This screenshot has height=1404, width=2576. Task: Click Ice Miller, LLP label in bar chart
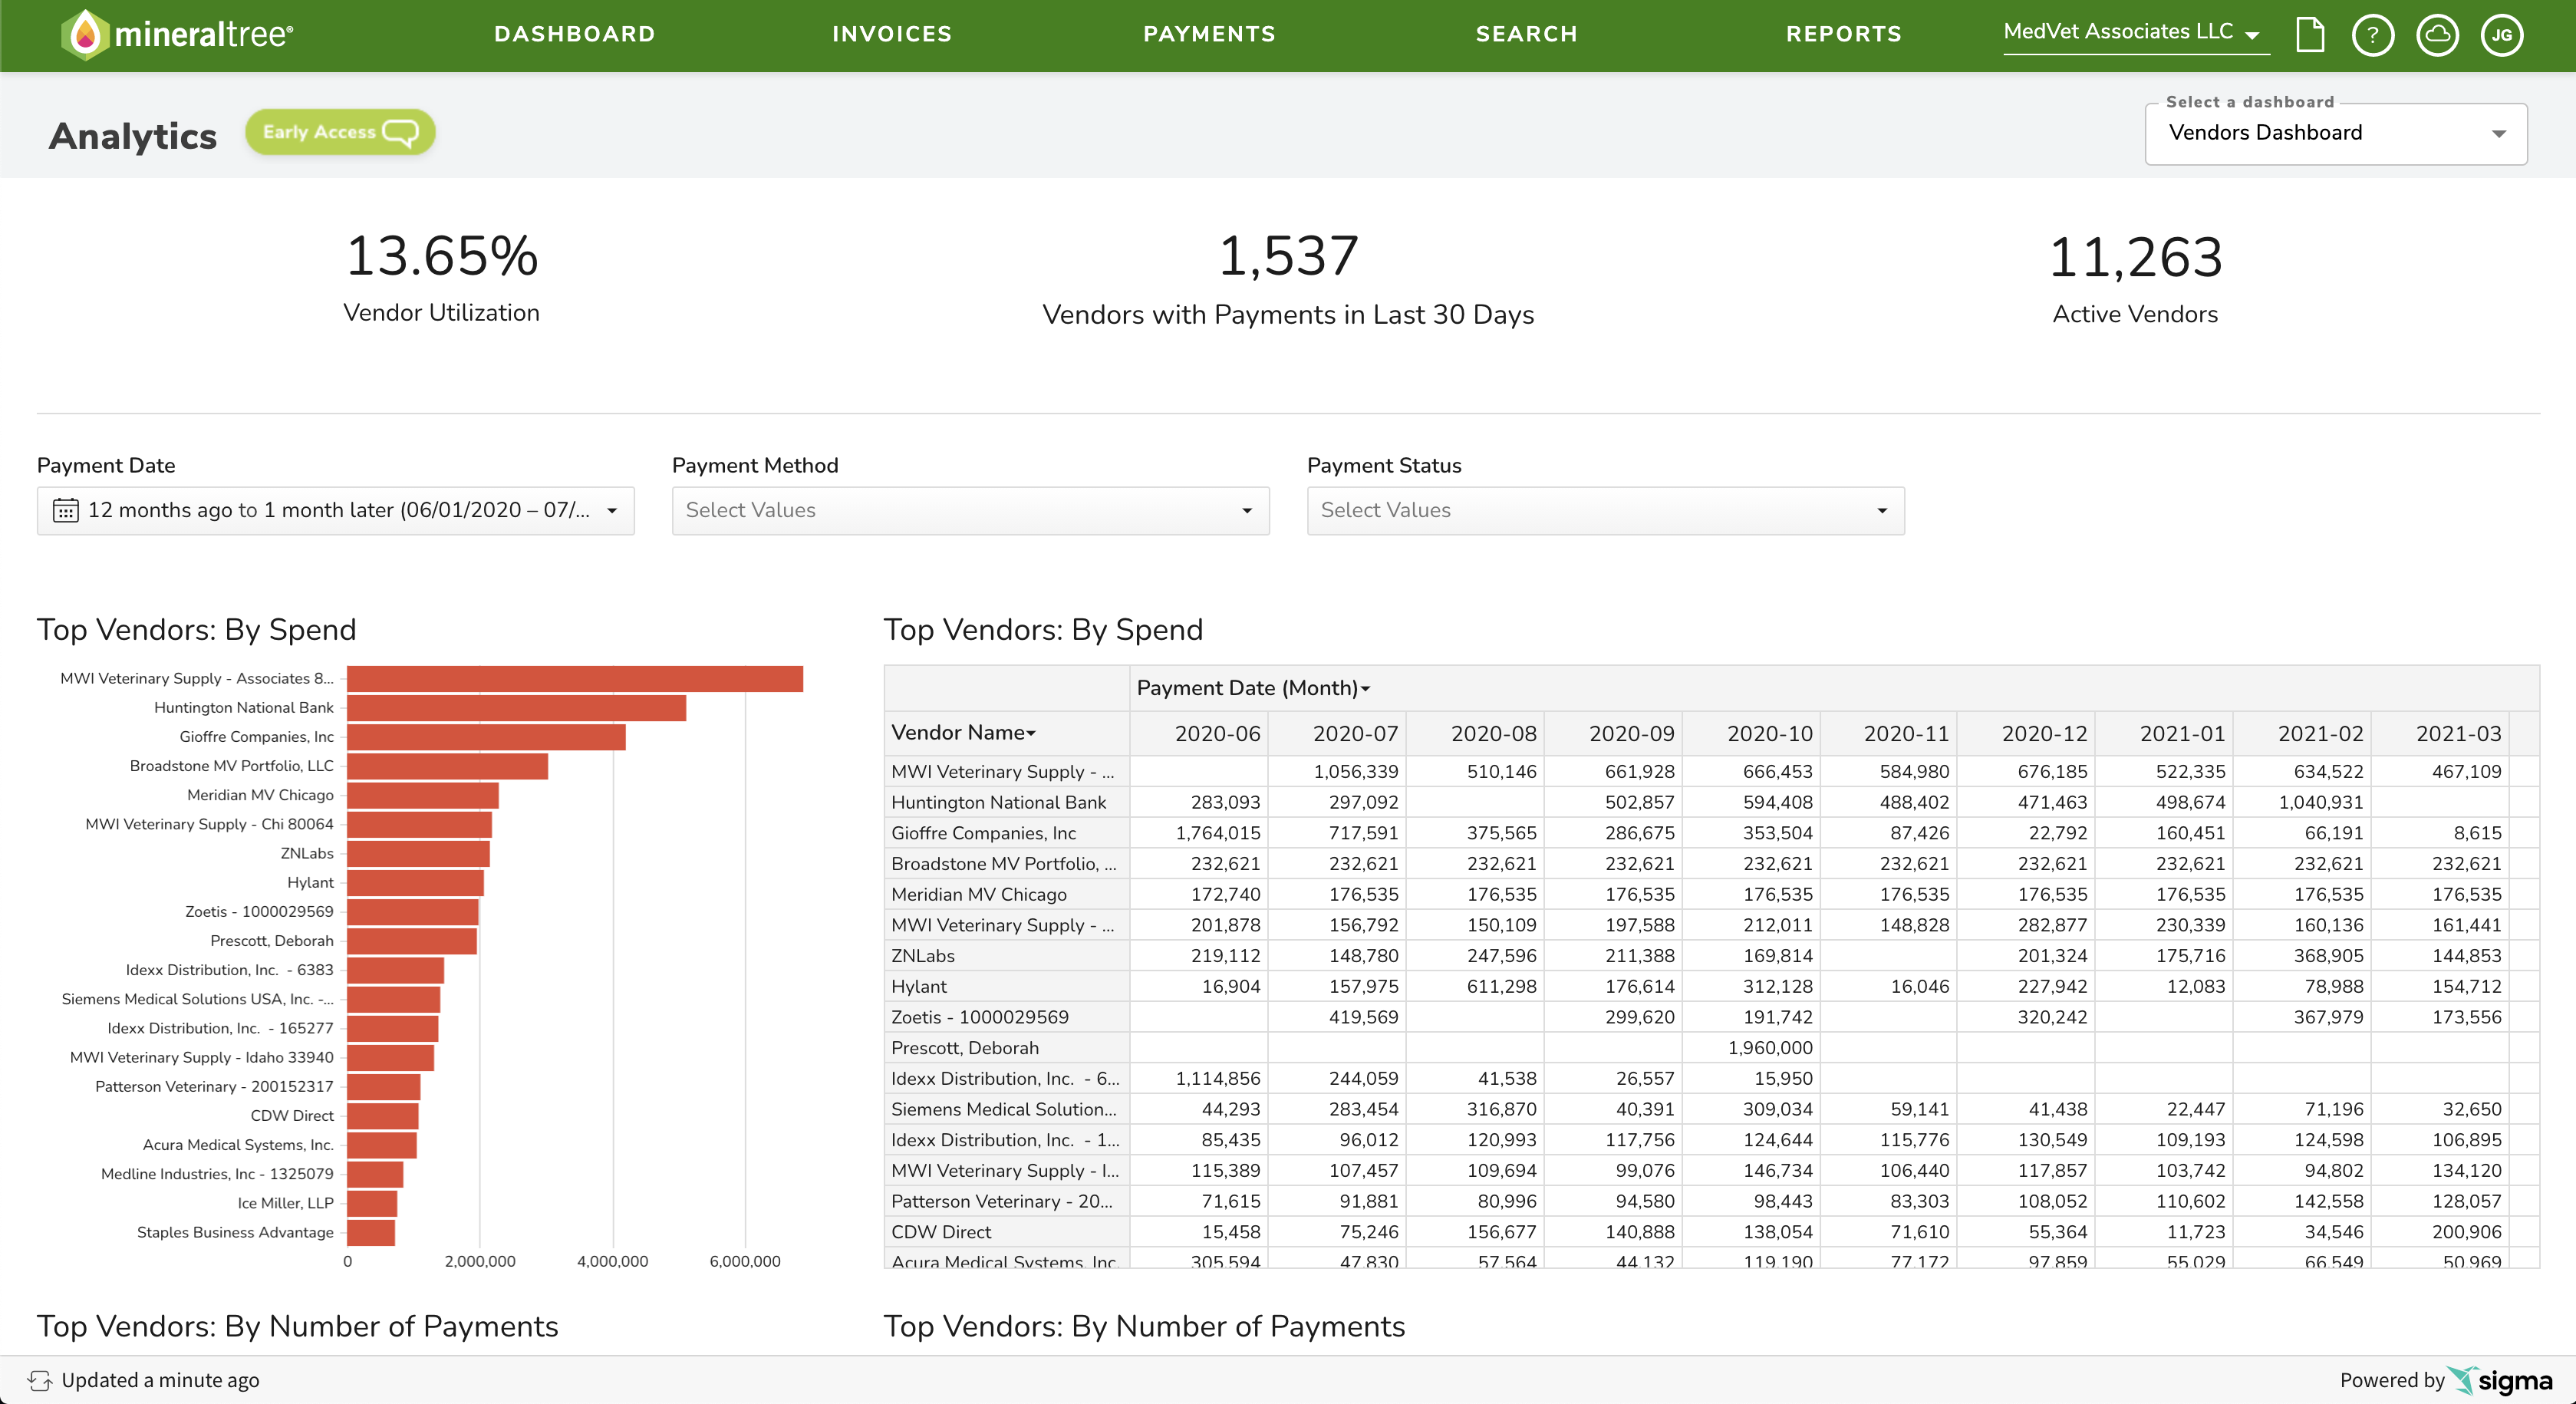coord(285,1203)
